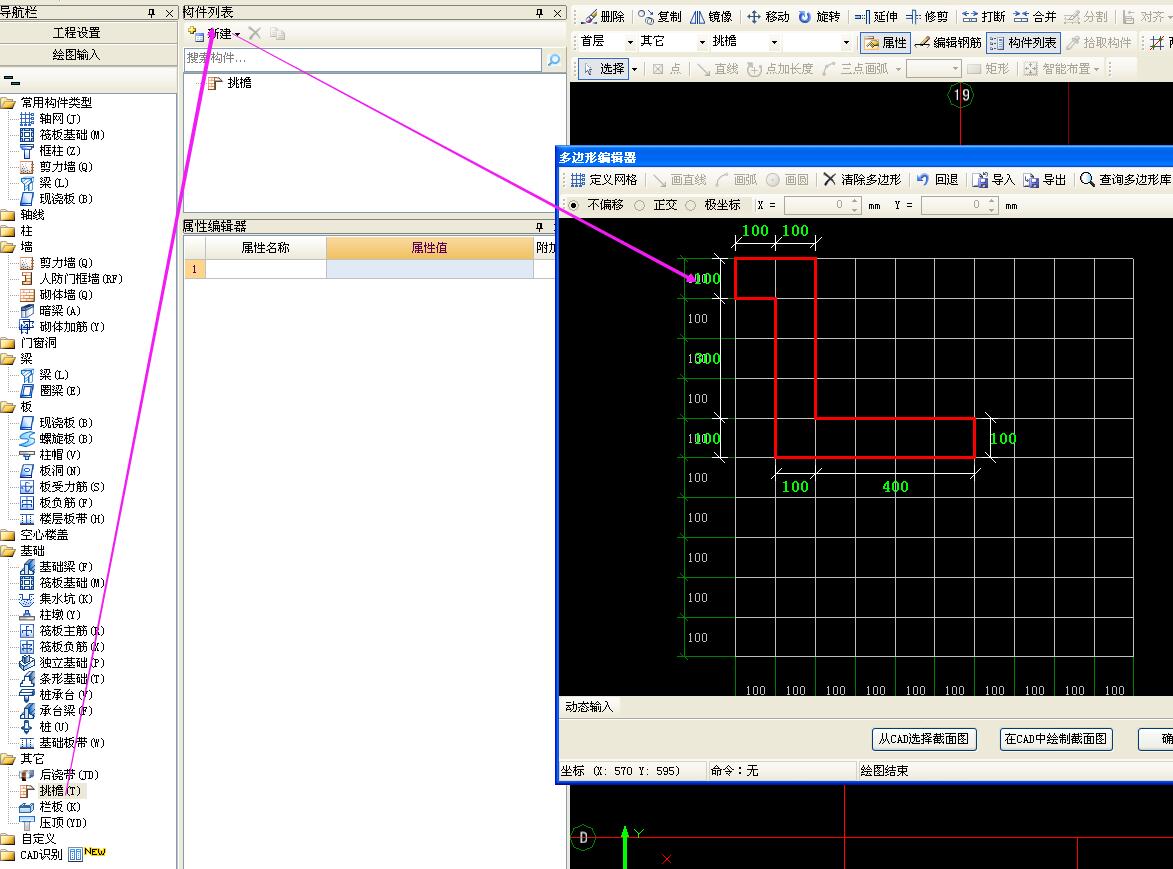Screen dimensions: 1173x869
Task: Collapse the 常用构件类型 folder
Action: click(x=8, y=102)
